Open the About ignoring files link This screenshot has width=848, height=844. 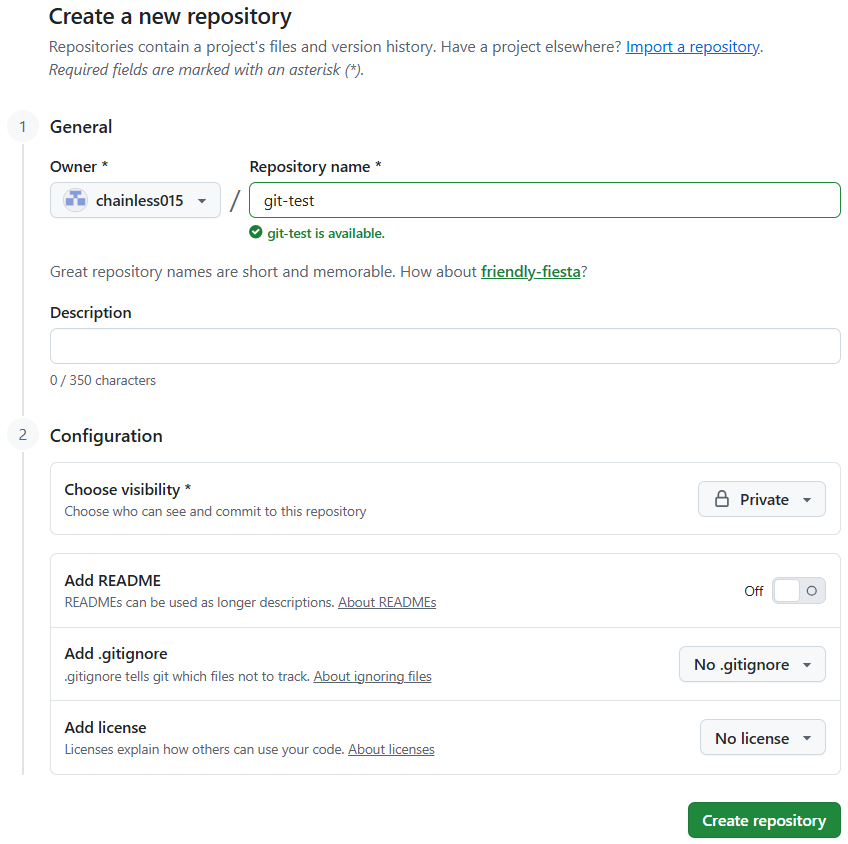[x=373, y=676]
